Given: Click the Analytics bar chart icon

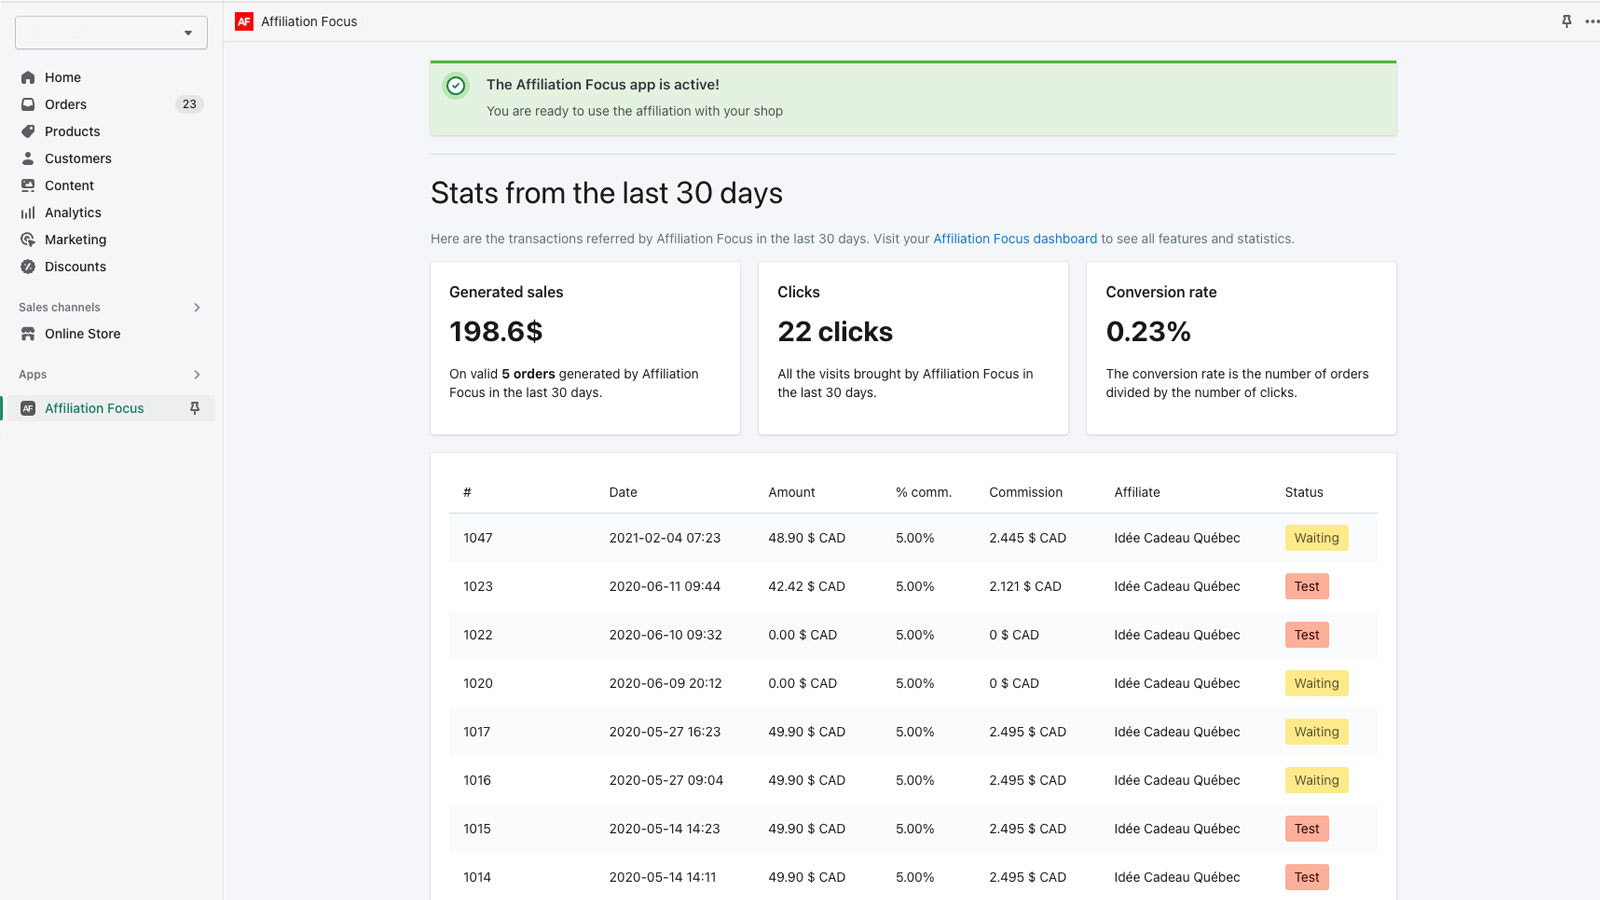Looking at the screenshot, I should [x=28, y=212].
